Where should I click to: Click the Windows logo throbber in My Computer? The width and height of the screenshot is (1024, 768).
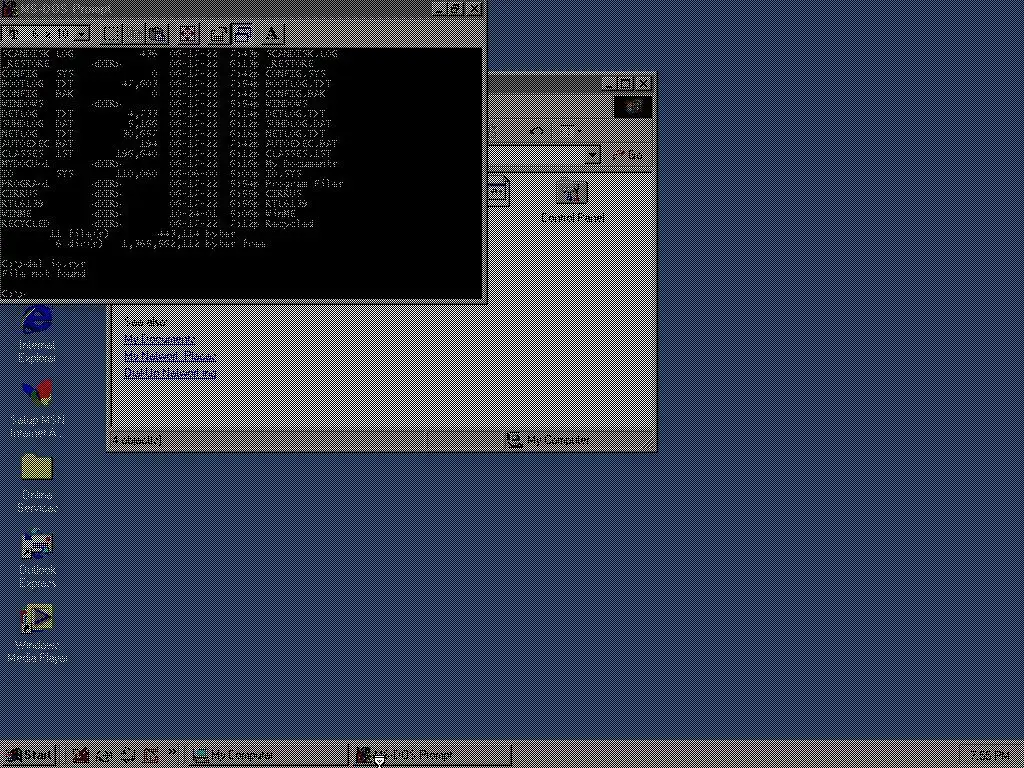632,107
